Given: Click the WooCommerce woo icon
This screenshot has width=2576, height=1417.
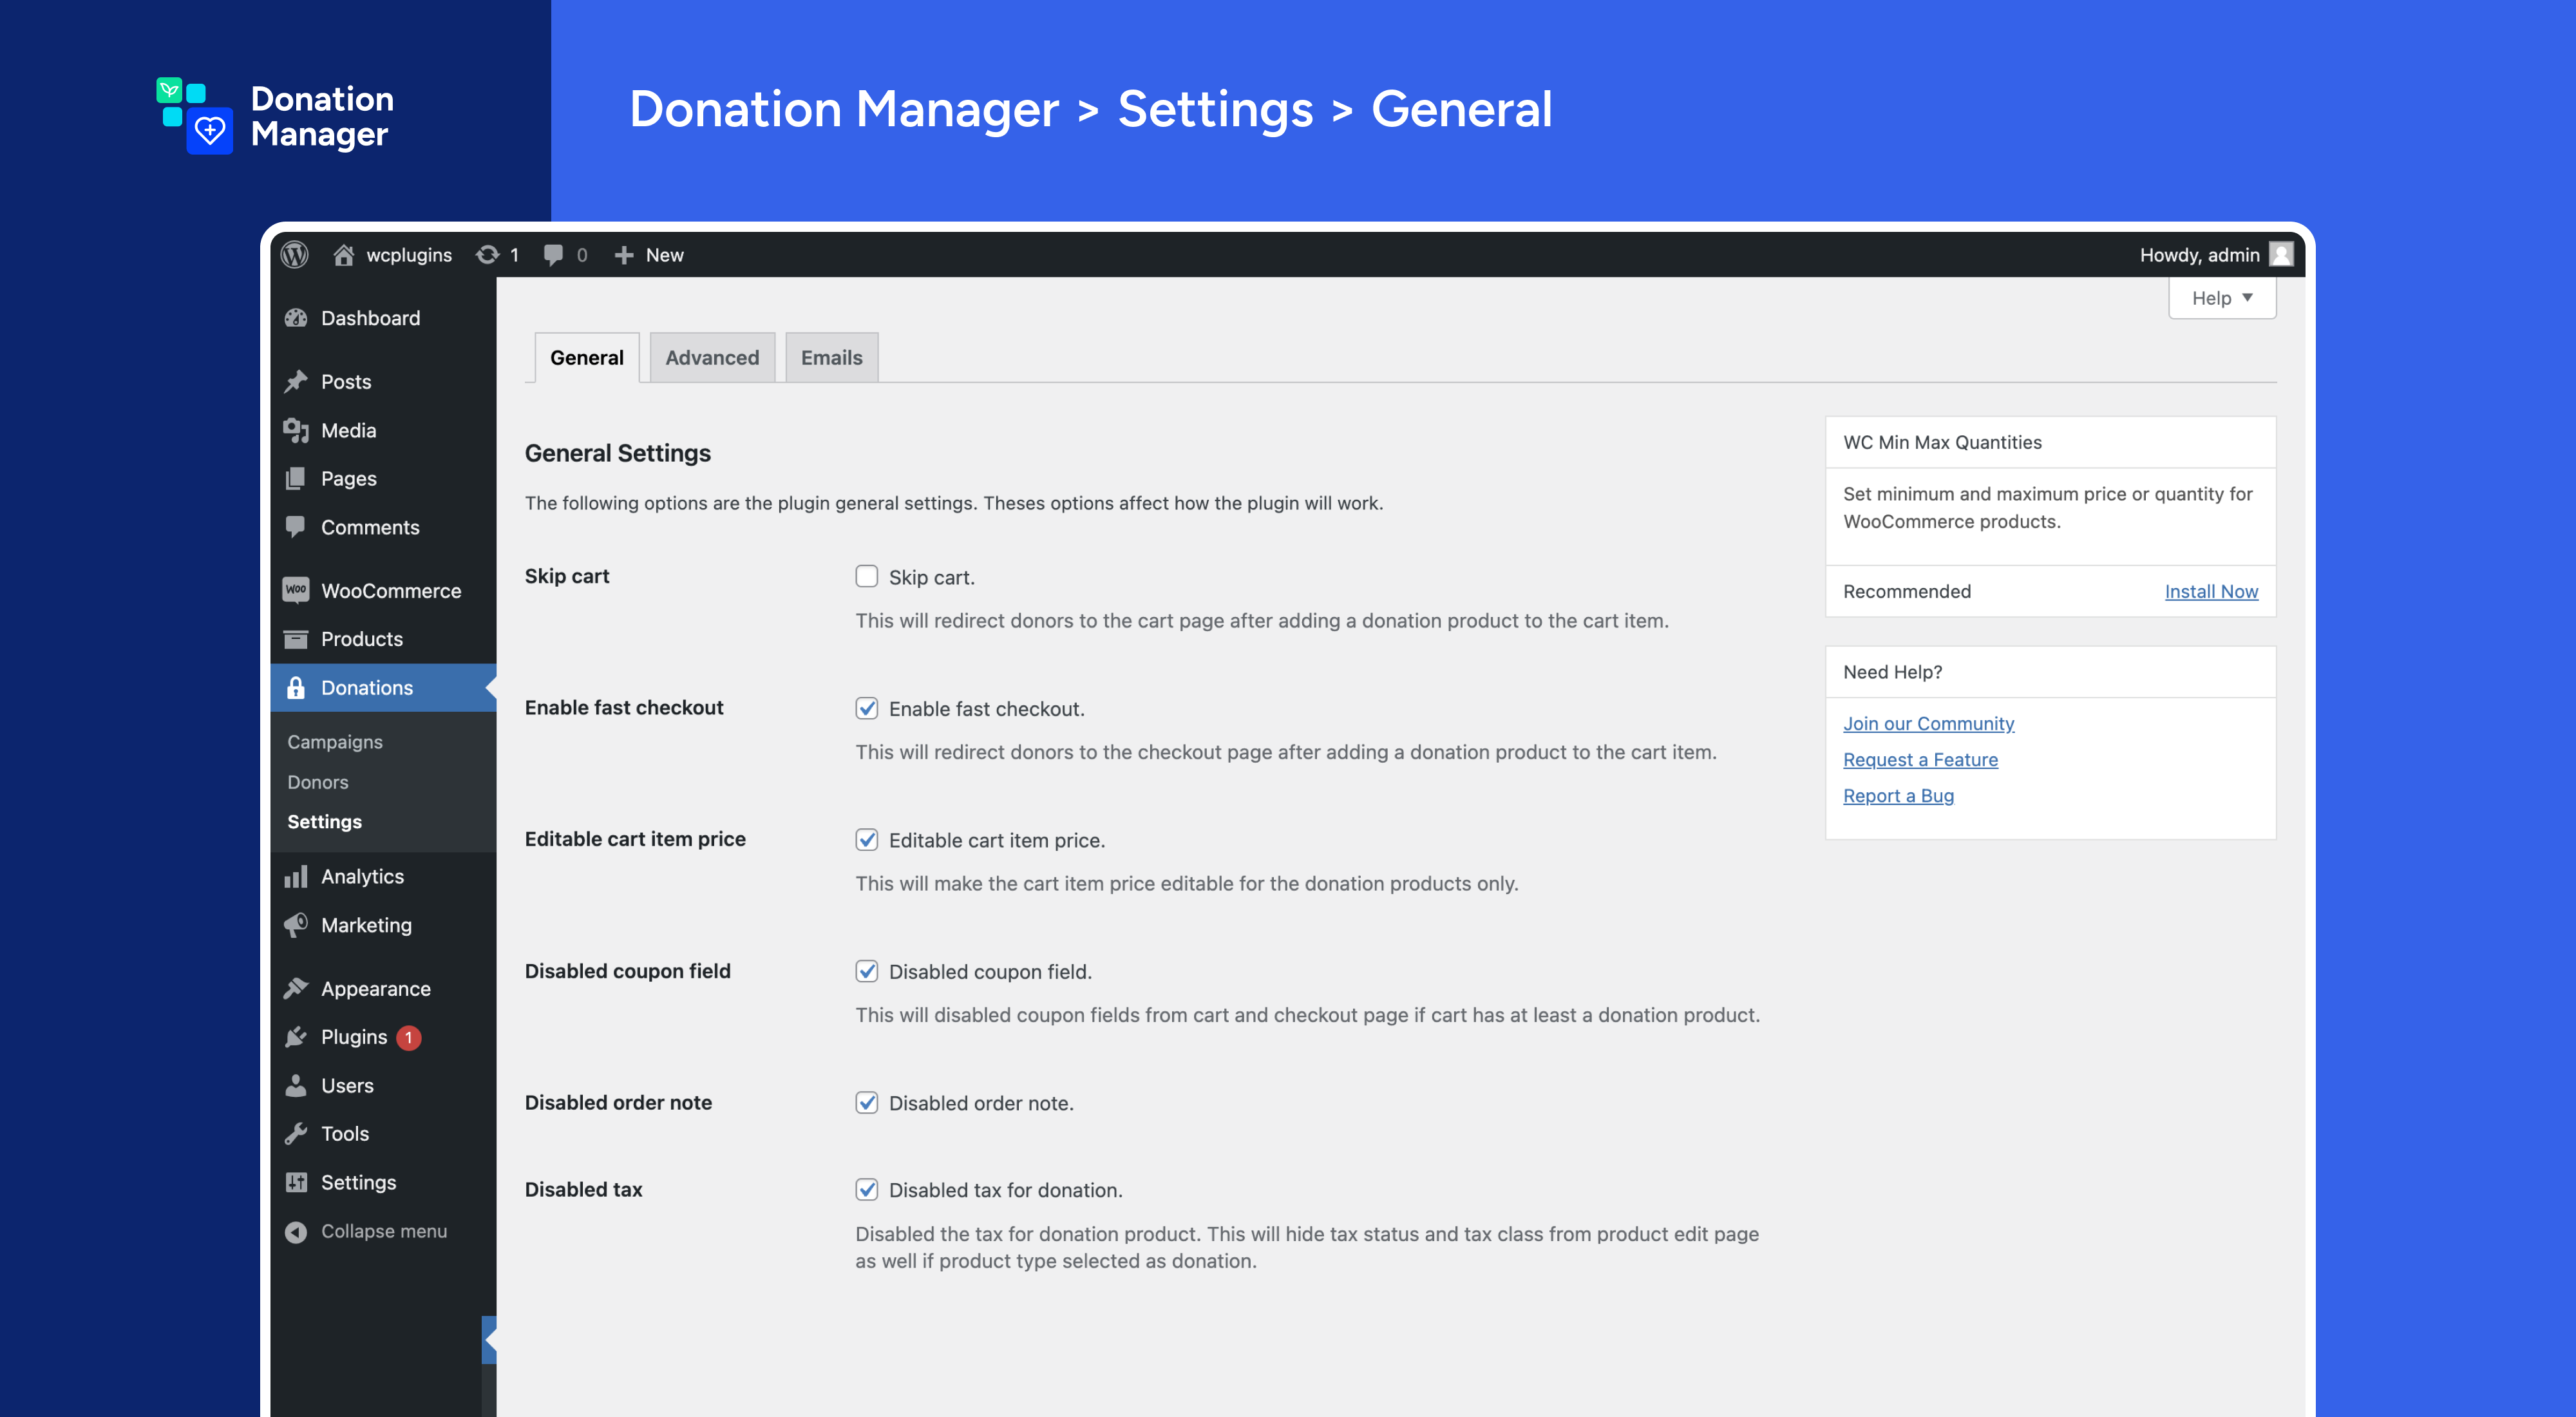Looking at the screenshot, I should pos(296,590).
